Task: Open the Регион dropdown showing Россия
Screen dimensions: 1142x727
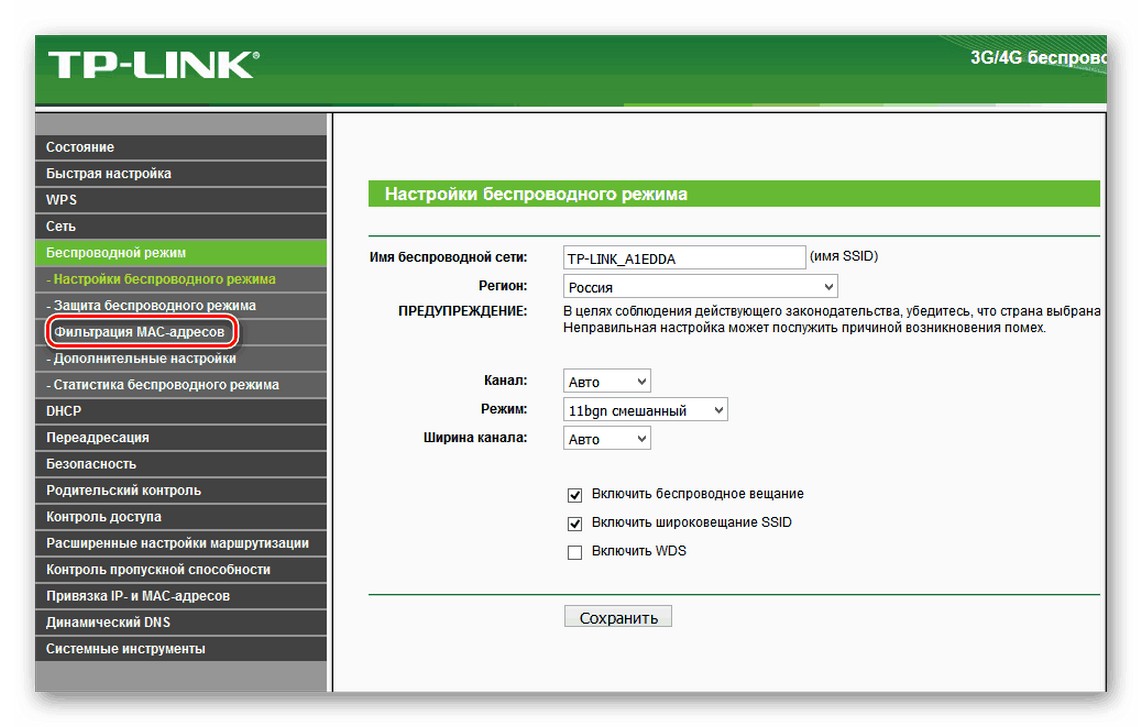Action: click(700, 286)
